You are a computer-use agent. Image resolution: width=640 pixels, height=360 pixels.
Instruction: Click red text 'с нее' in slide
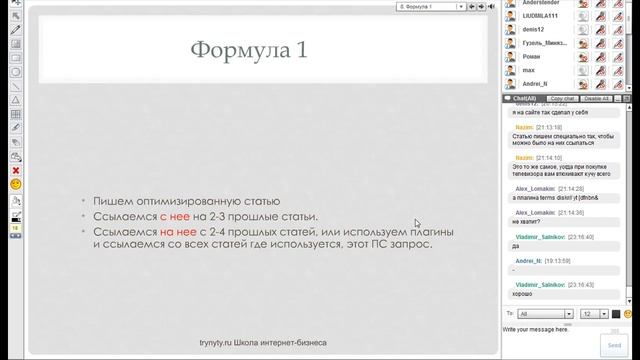point(175,216)
